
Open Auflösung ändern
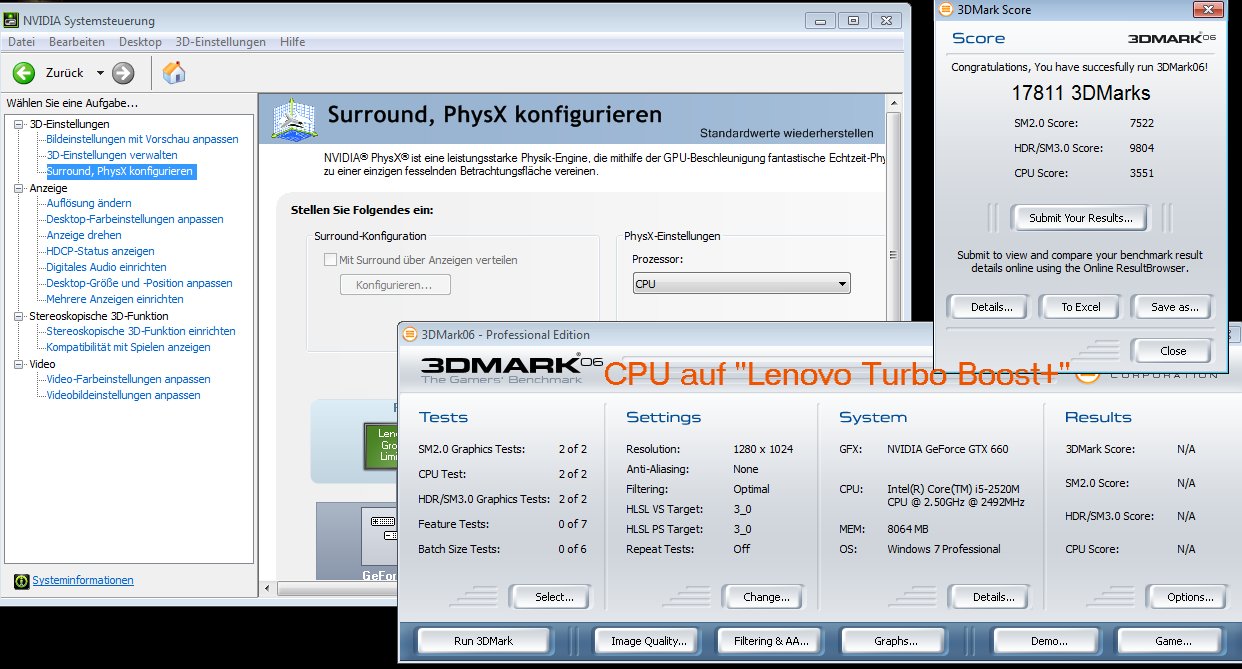click(x=89, y=203)
